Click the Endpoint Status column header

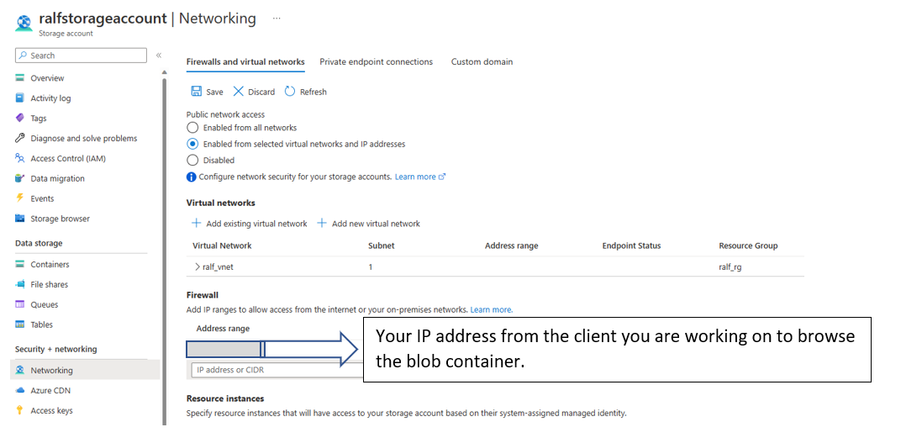(x=632, y=245)
